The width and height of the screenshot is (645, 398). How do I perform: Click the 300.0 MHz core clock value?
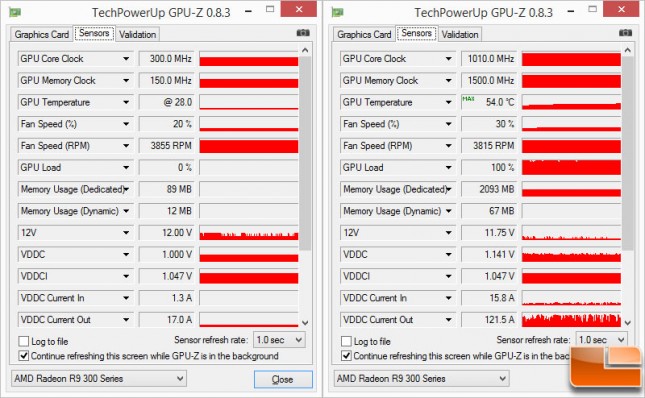coord(167,59)
